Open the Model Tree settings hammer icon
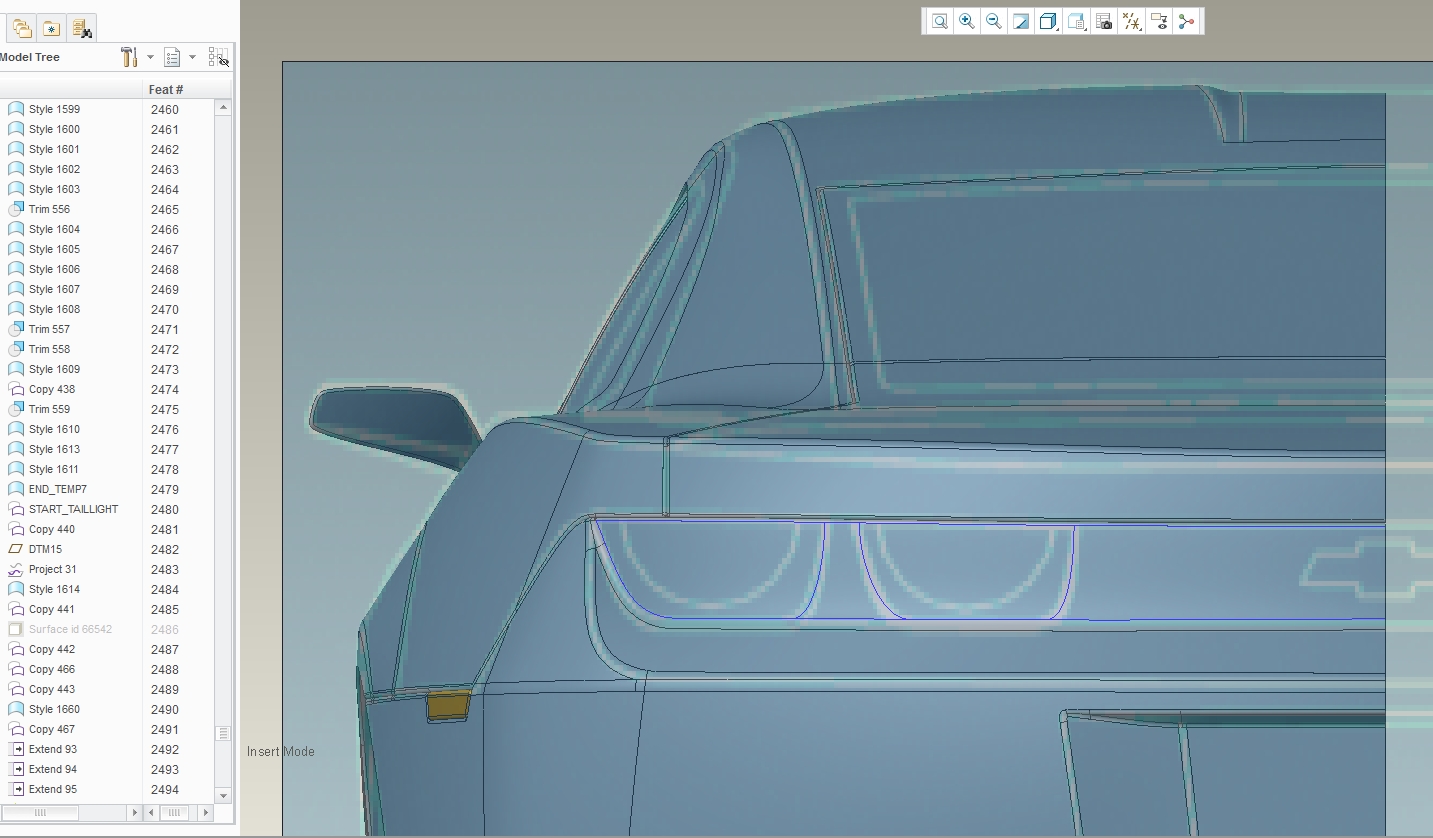 pos(129,57)
